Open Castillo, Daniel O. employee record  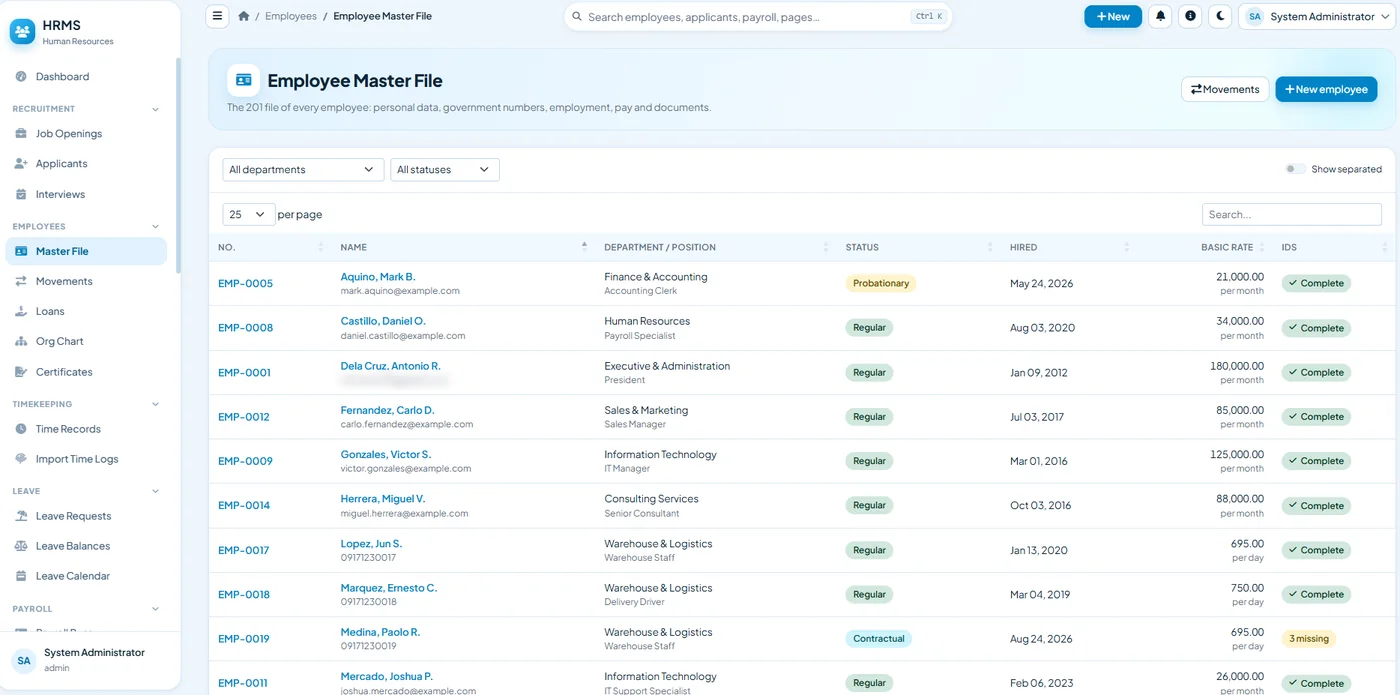[383, 321]
